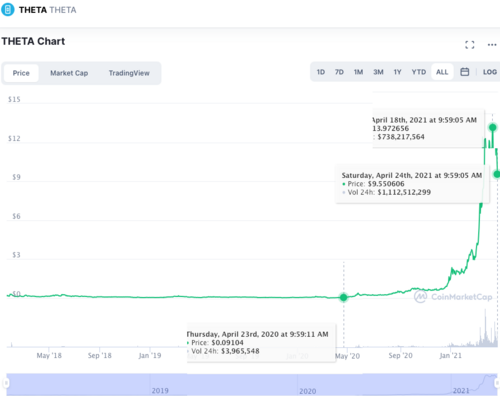Set chart range to YTD
The height and width of the screenshot is (396, 500).
[419, 72]
